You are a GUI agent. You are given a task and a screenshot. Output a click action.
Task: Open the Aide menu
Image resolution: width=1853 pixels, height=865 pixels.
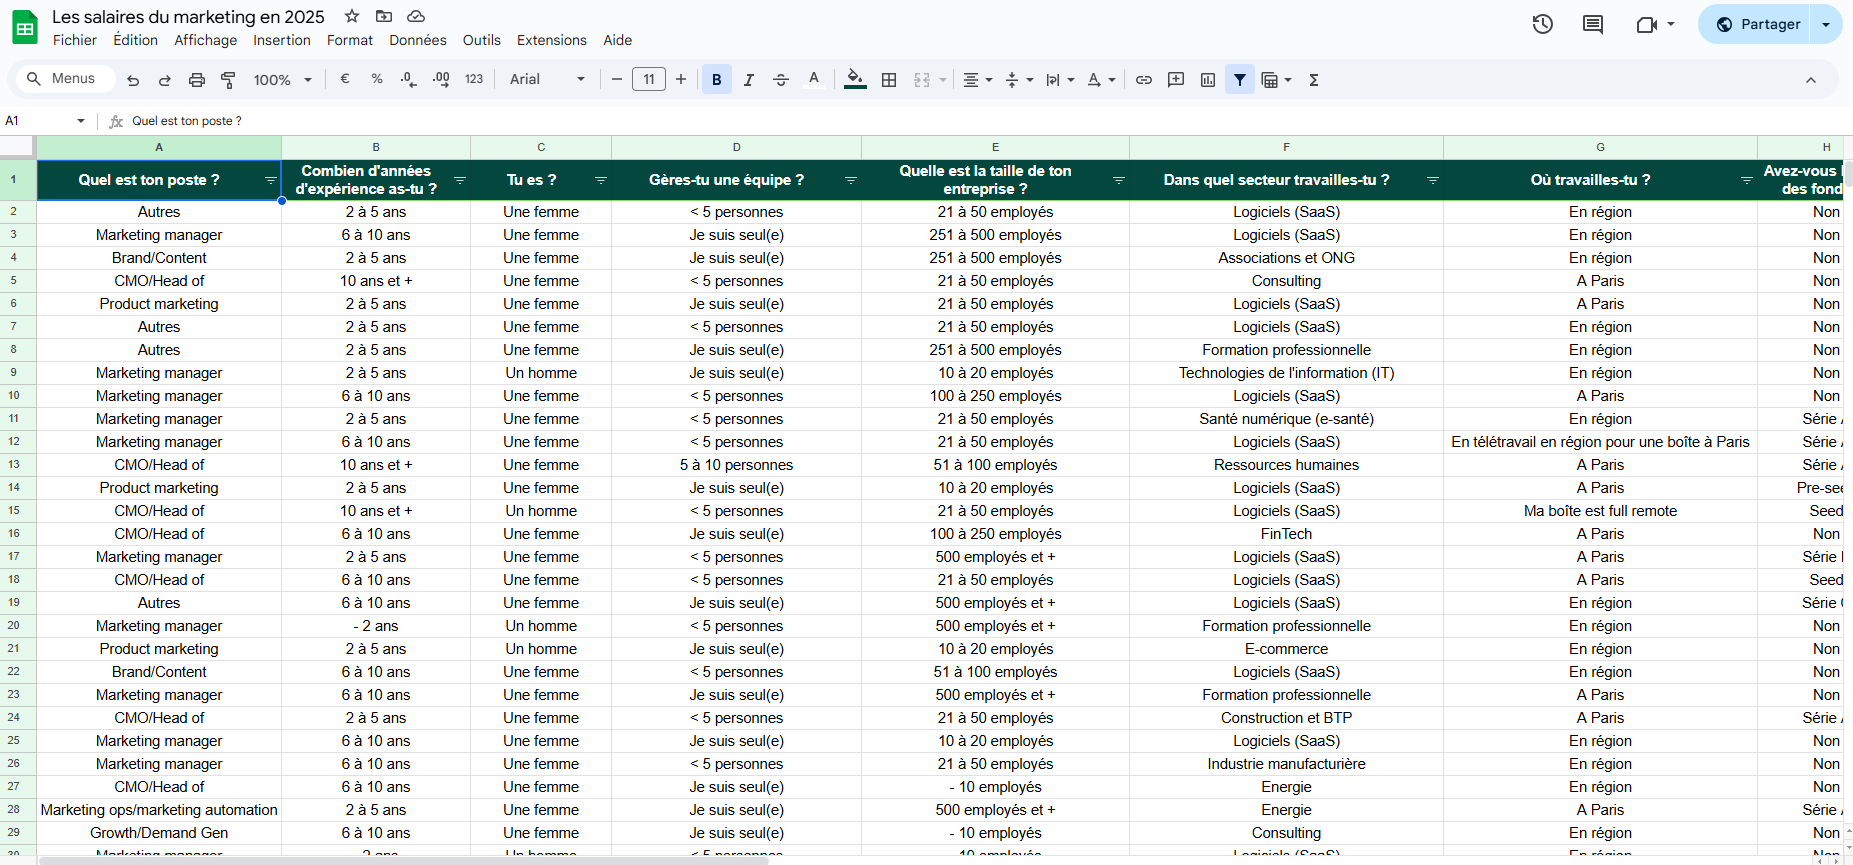(618, 40)
